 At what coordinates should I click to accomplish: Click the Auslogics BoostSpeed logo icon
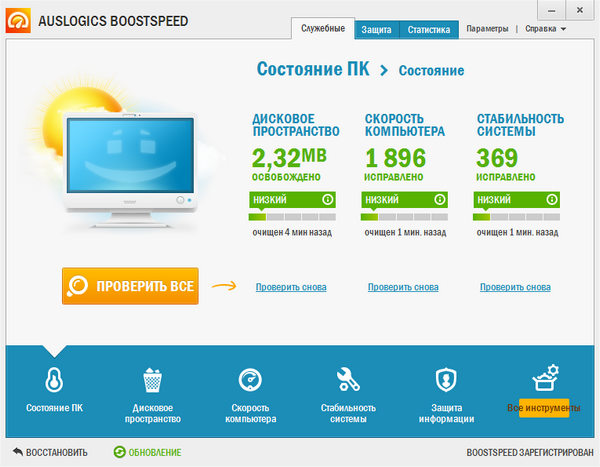18,21
